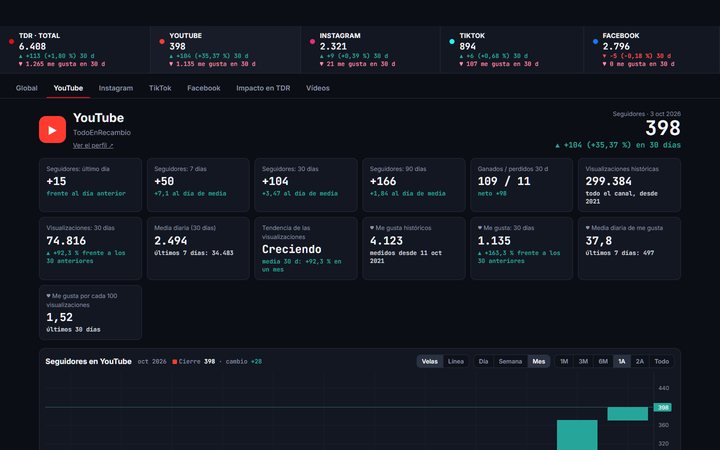Click the red dot beside TDR · TOTAL
Screen dimensions: 720x450
click(x=11, y=41)
